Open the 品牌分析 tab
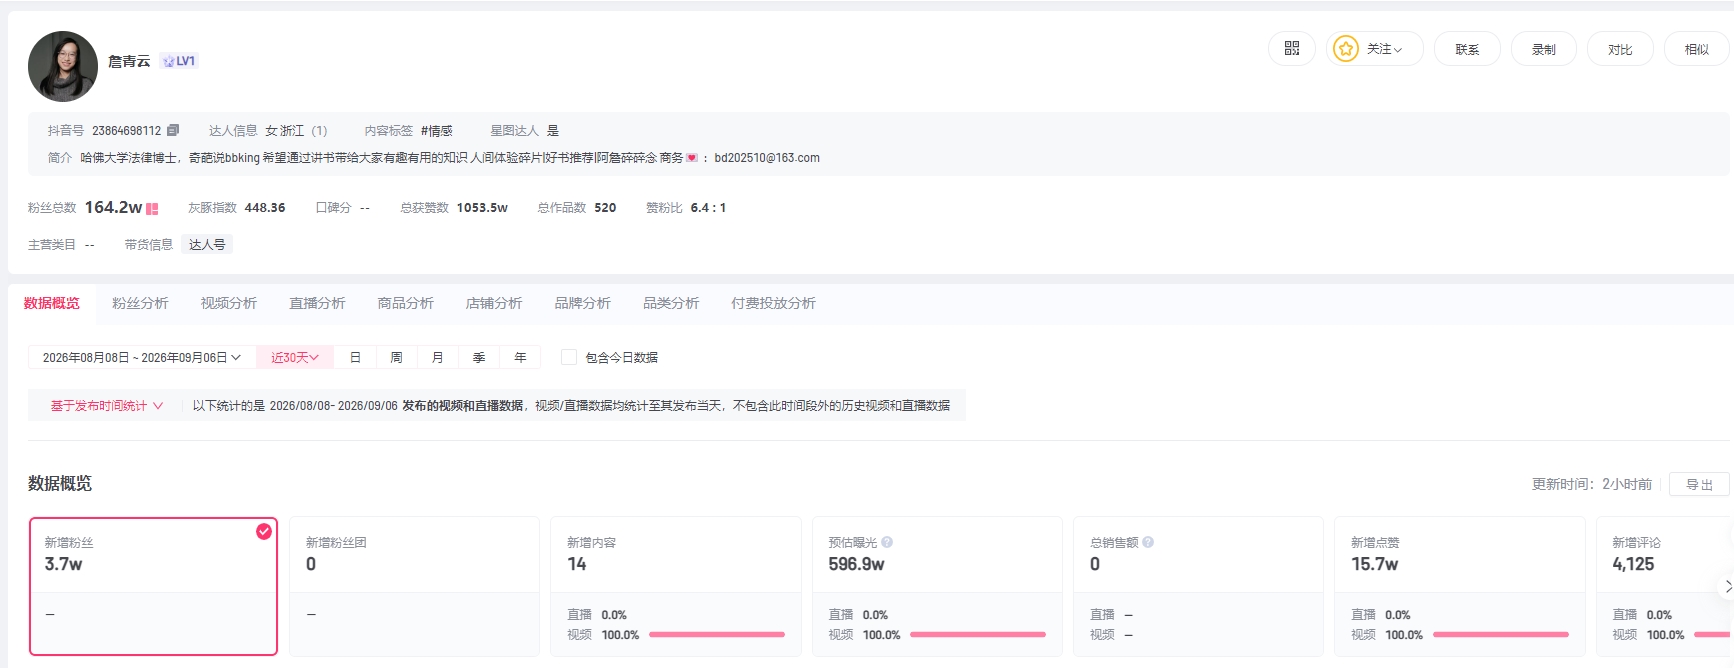Viewport: 1734px width, 668px height. [583, 303]
